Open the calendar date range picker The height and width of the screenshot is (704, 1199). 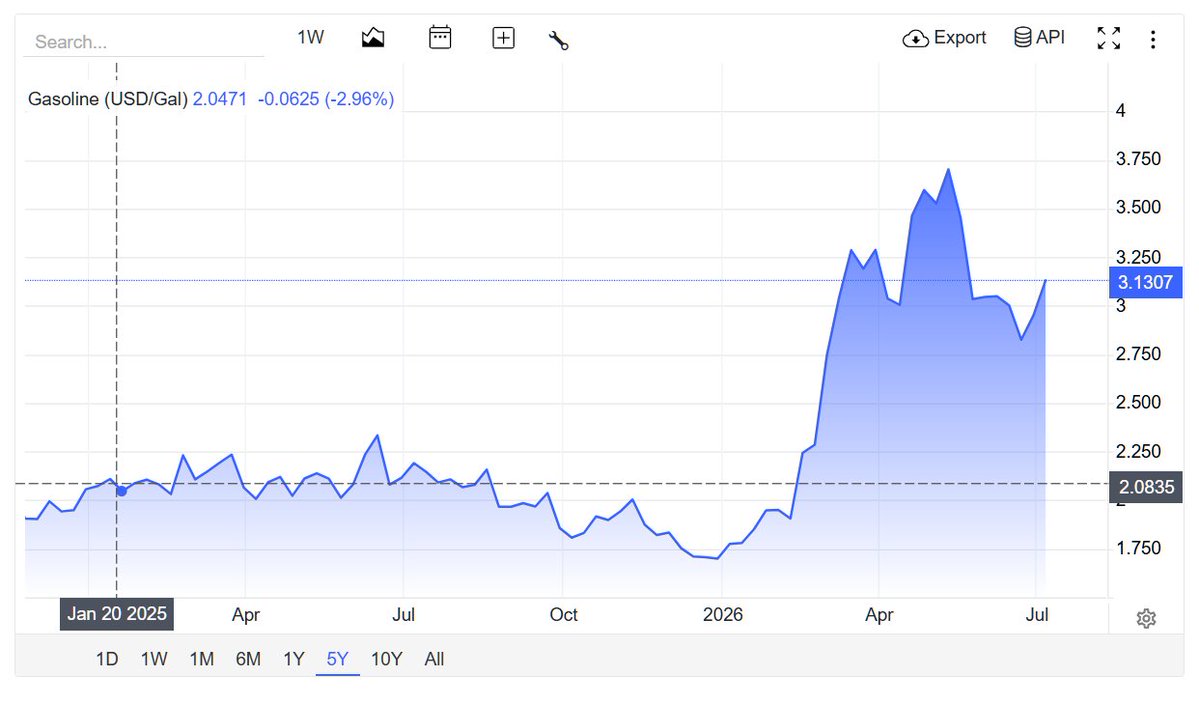[x=440, y=37]
